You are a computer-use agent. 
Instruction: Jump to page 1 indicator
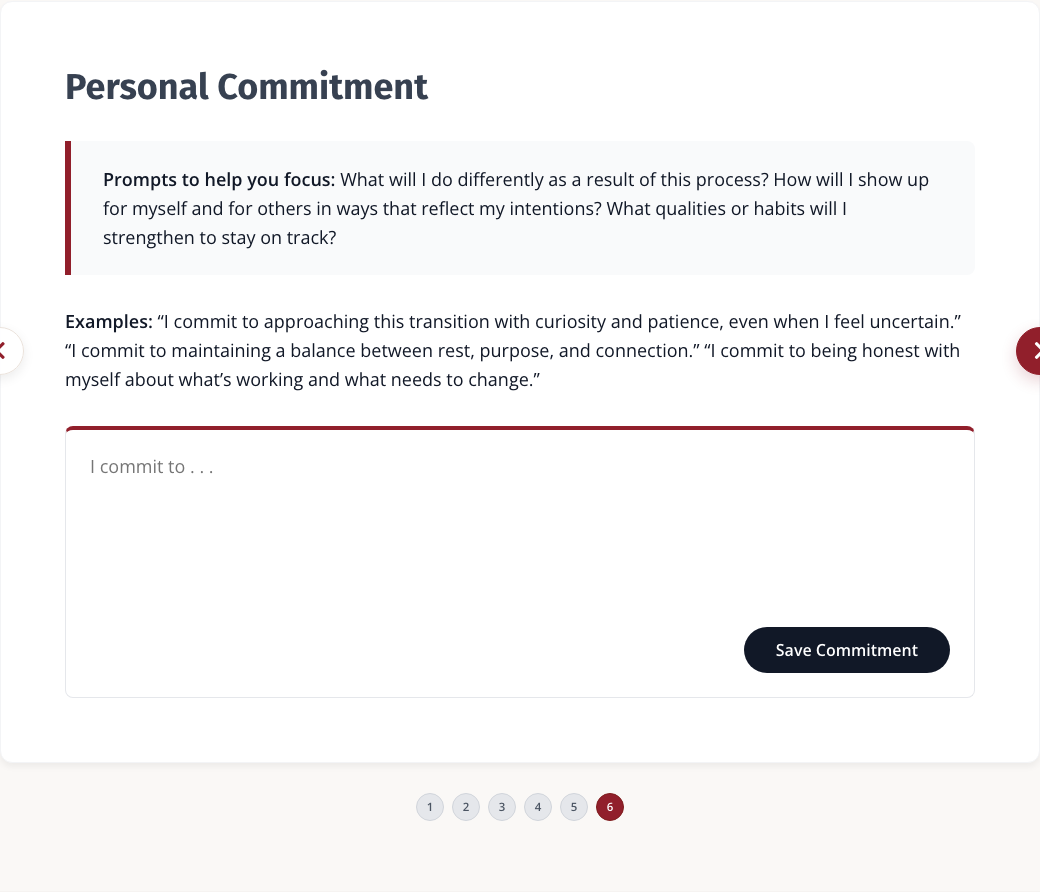(x=430, y=807)
